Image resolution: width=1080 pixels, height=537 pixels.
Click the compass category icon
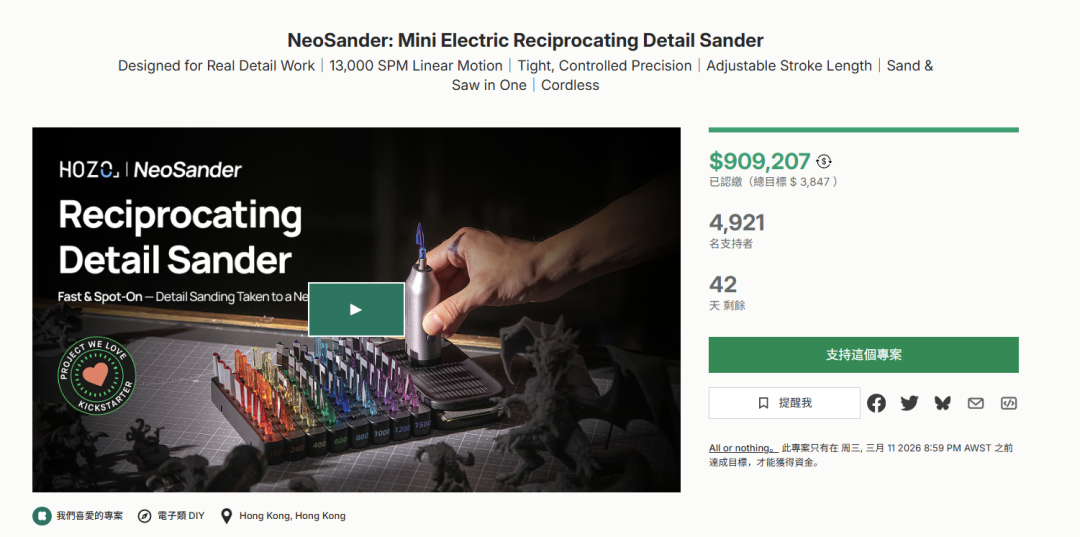click(x=145, y=516)
